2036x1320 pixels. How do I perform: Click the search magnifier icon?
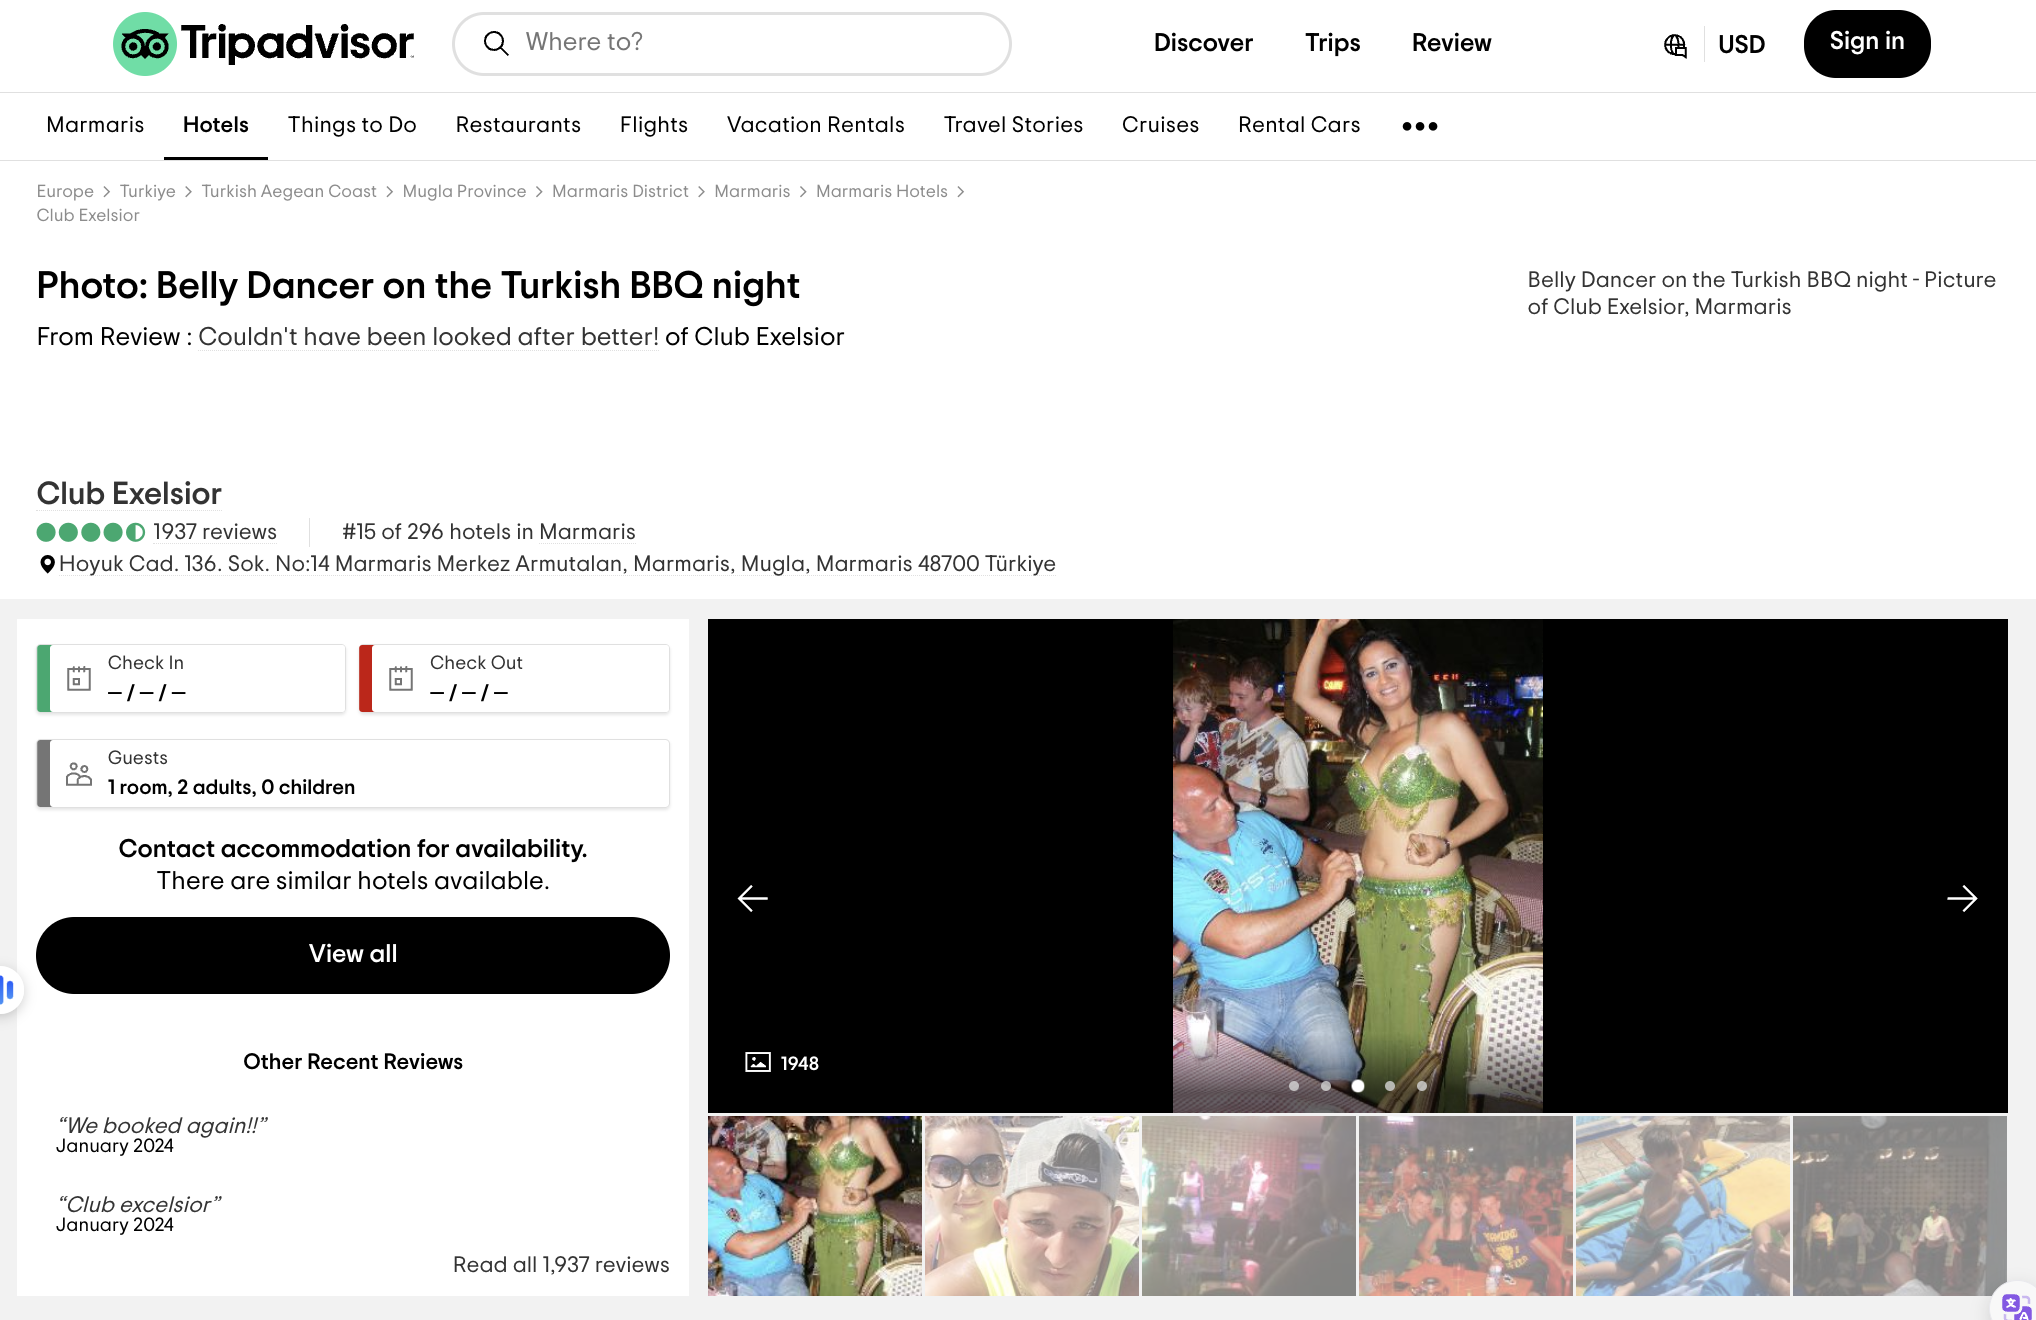click(496, 43)
